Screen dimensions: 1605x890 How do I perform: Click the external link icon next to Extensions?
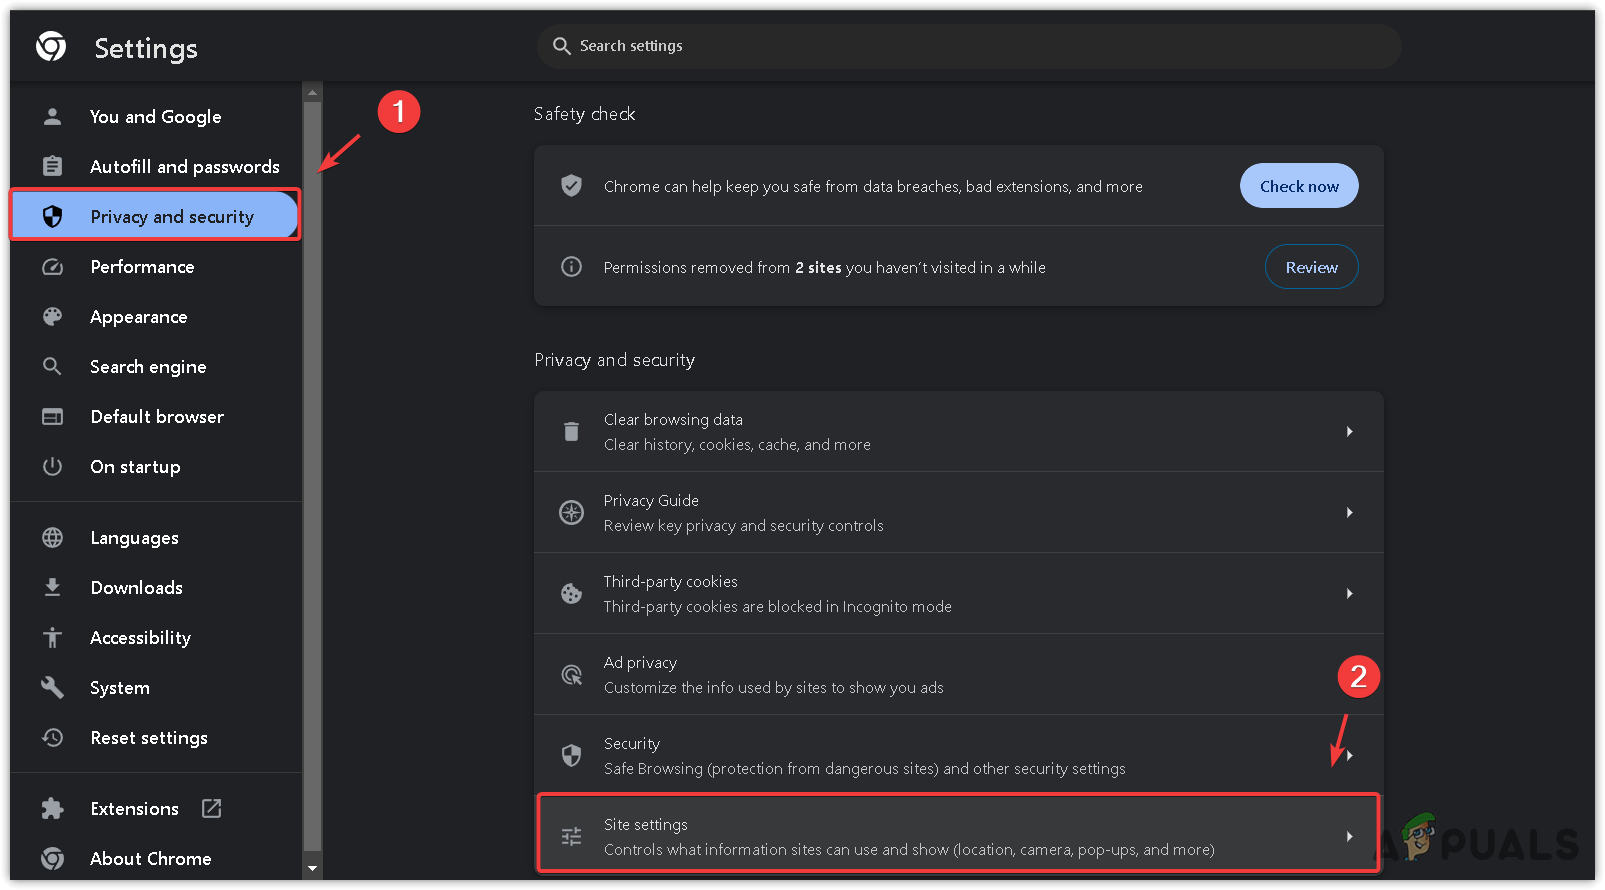coord(211,808)
